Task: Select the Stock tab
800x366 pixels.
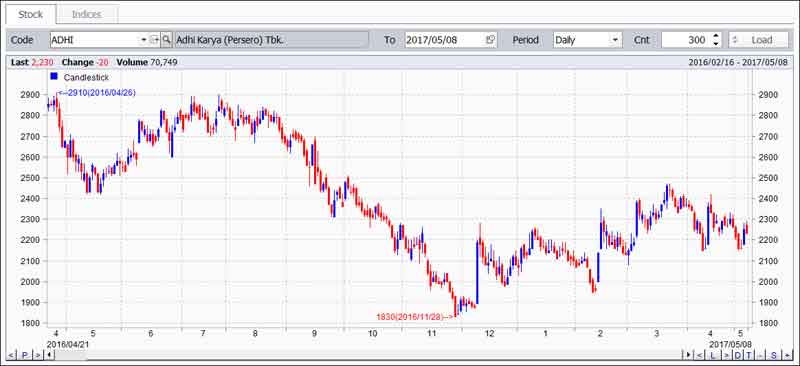Action: [31, 14]
